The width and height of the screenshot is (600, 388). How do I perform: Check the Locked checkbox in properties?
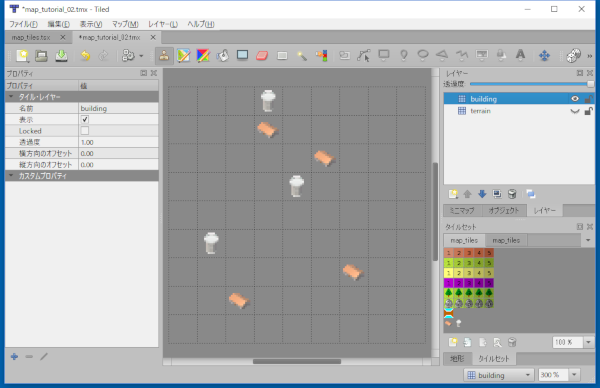pyautogui.click(x=85, y=131)
